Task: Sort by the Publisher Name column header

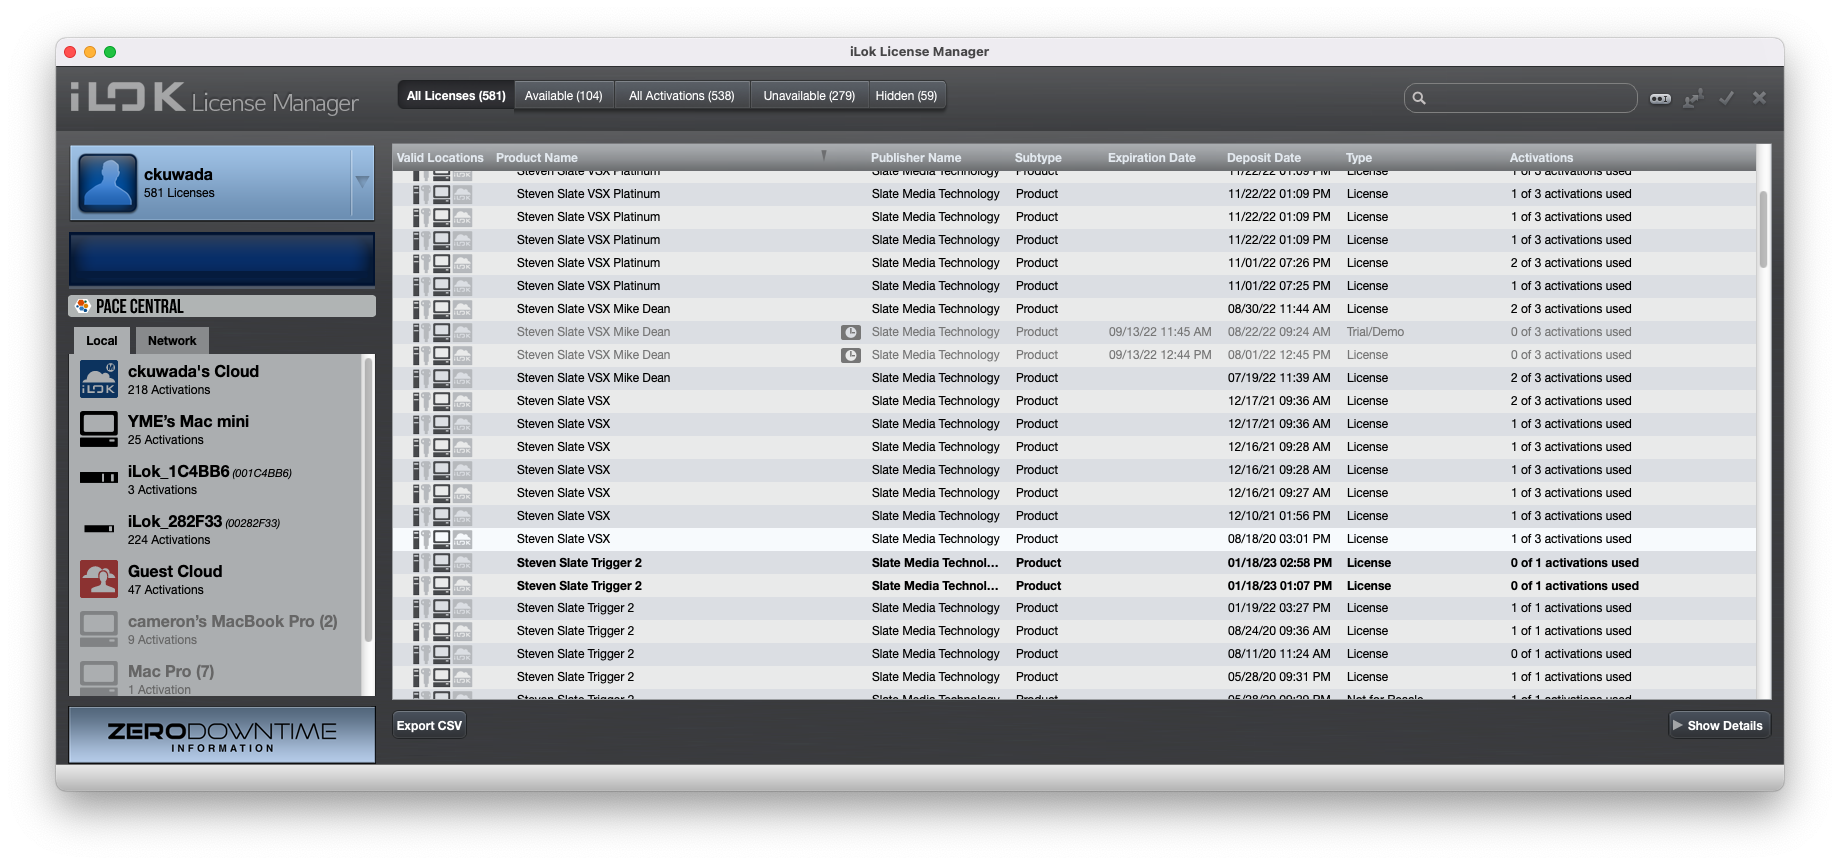Action: 916,158
